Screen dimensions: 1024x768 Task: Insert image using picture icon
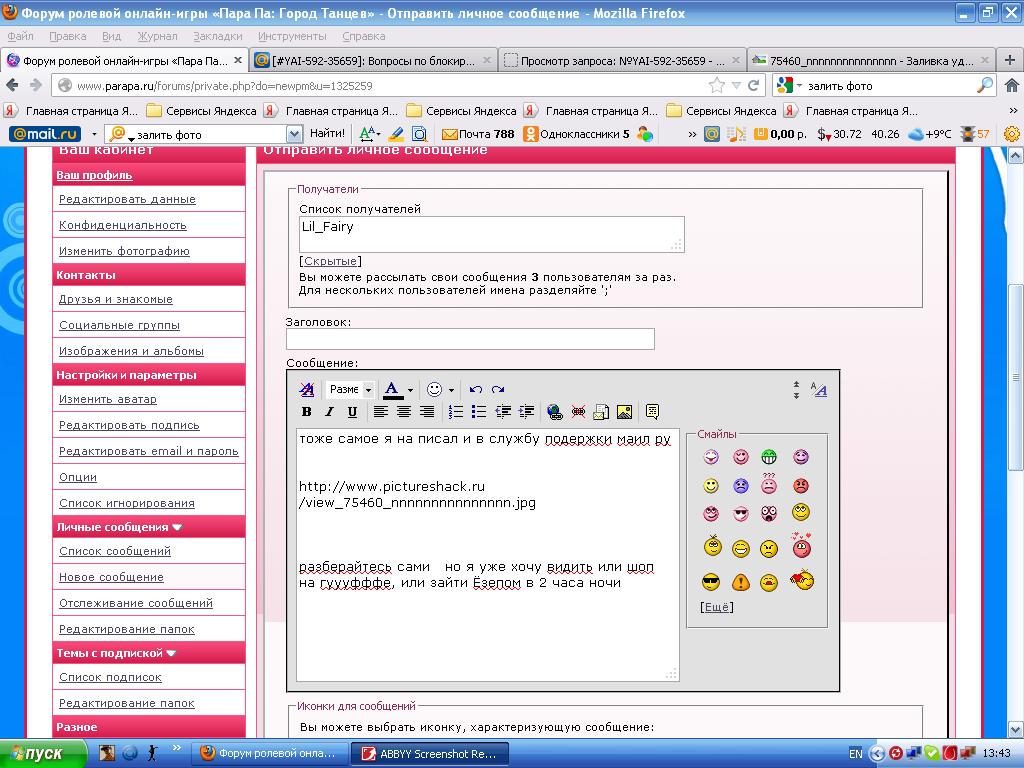click(624, 411)
